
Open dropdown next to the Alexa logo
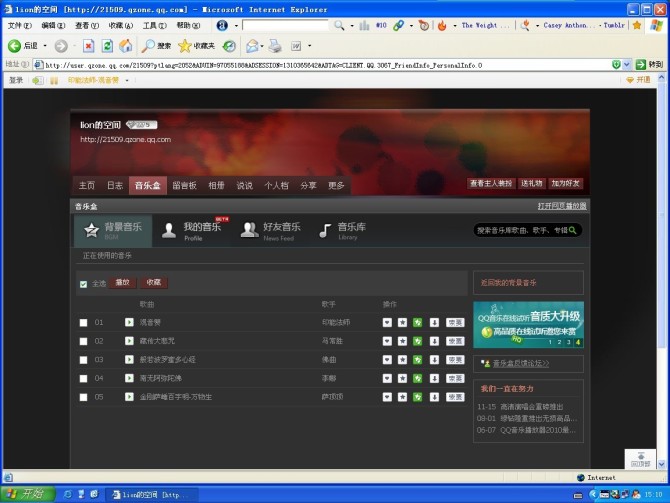(236, 26)
